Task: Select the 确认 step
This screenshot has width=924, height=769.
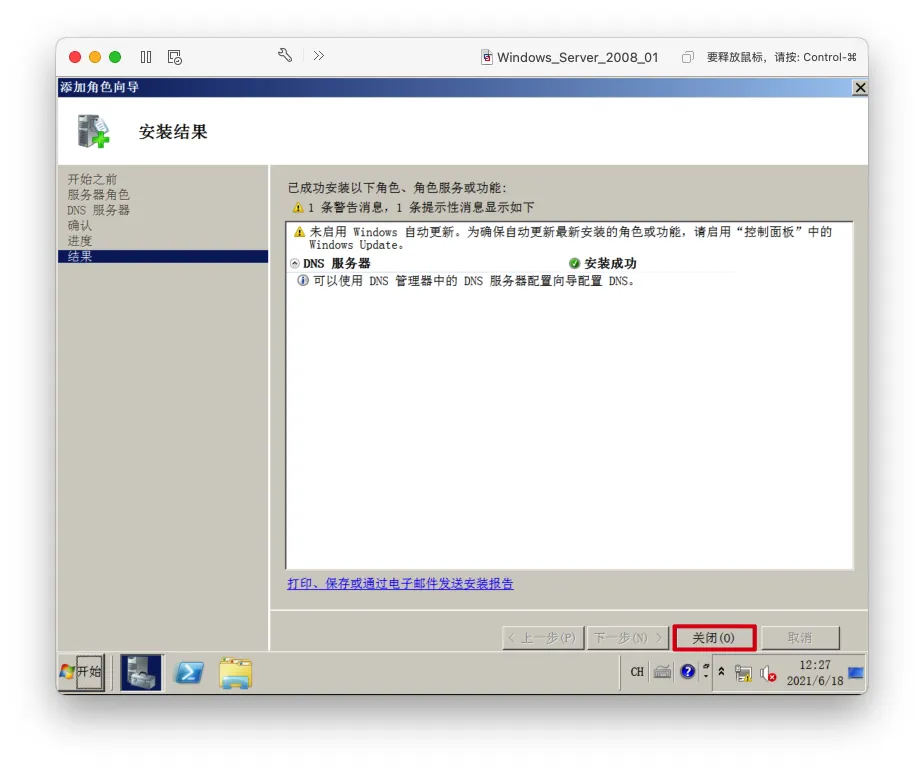Action: tap(80, 226)
